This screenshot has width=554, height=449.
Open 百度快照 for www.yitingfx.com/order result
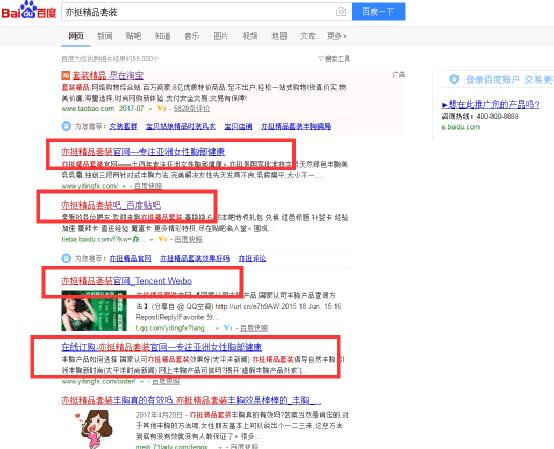(166, 382)
